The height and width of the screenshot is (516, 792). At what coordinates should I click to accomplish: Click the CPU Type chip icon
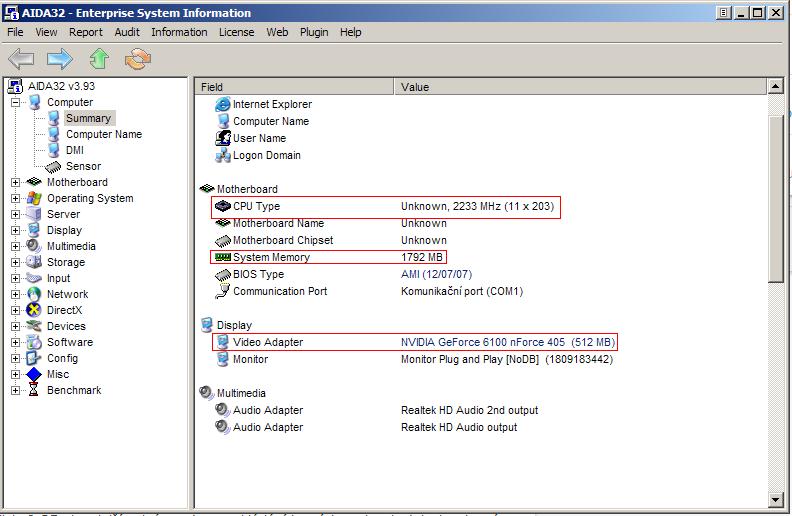pos(222,206)
